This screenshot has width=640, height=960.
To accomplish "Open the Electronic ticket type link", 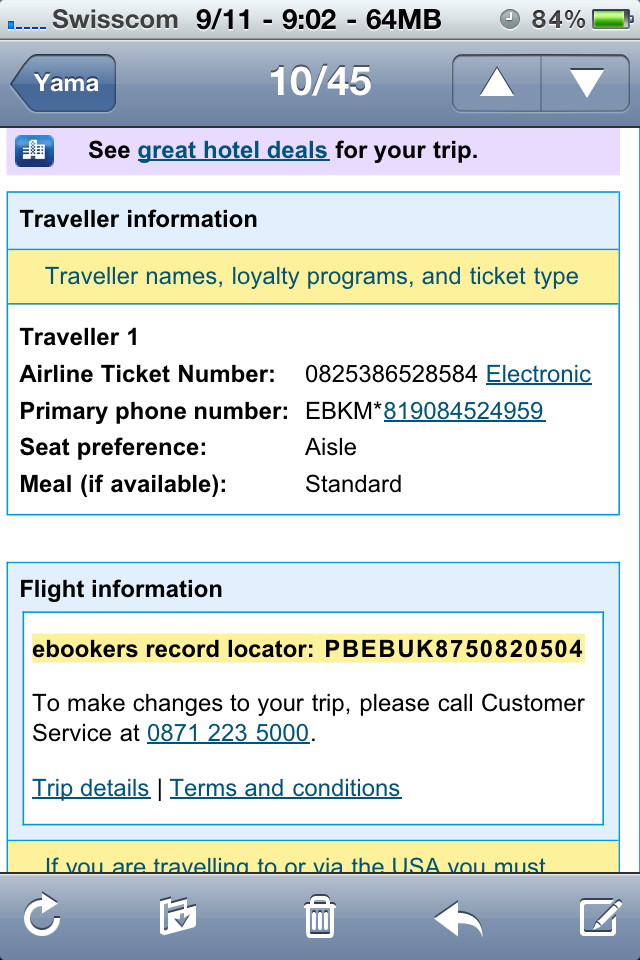I will click(x=538, y=374).
